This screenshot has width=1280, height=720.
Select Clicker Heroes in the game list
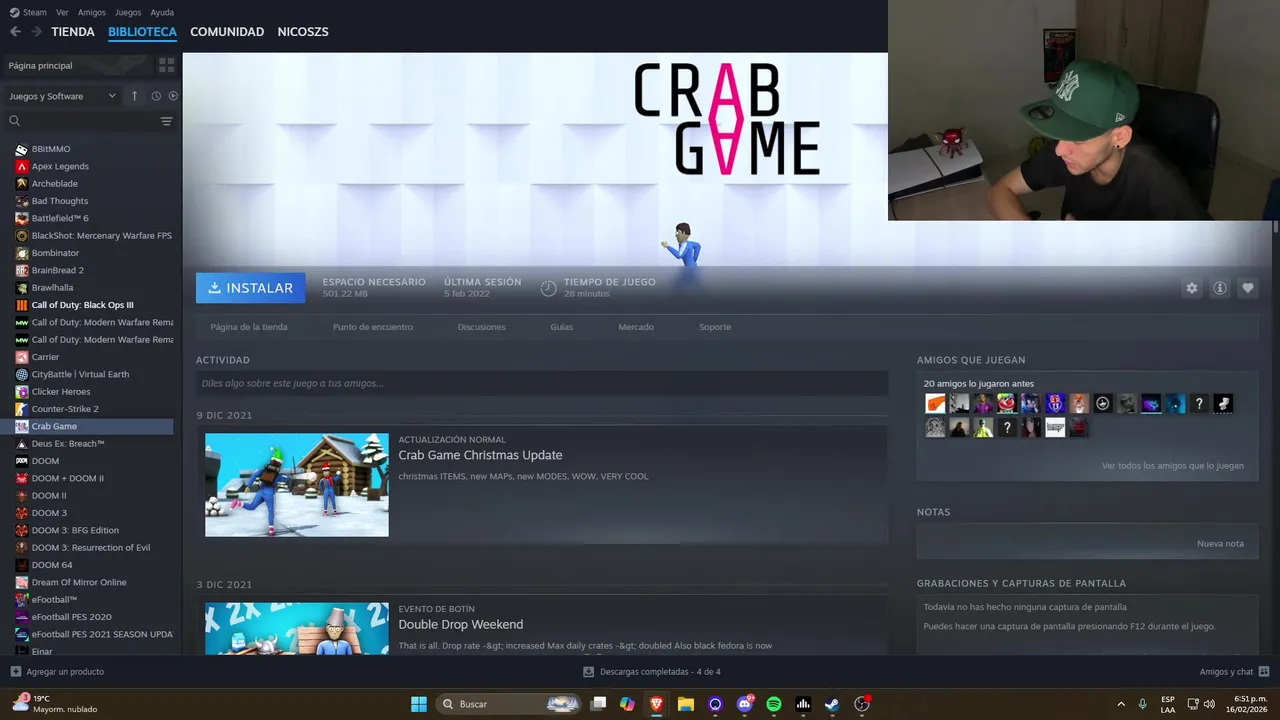(x=61, y=392)
